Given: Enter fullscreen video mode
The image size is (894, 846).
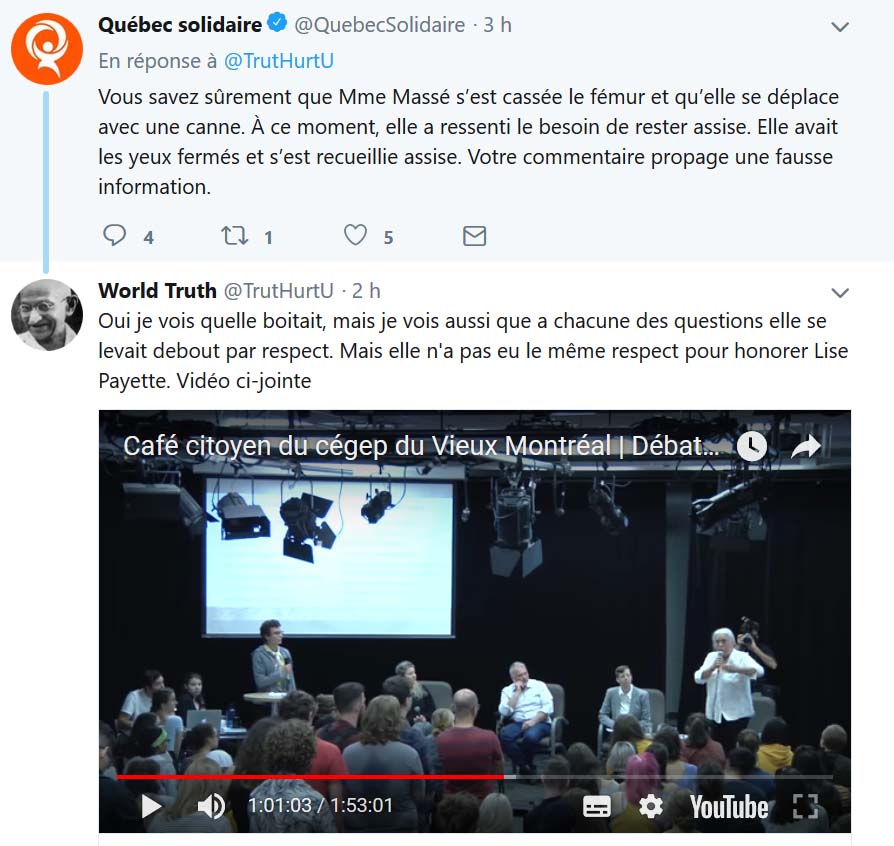Looking at the screenshot, I should [x=805, y=807].
